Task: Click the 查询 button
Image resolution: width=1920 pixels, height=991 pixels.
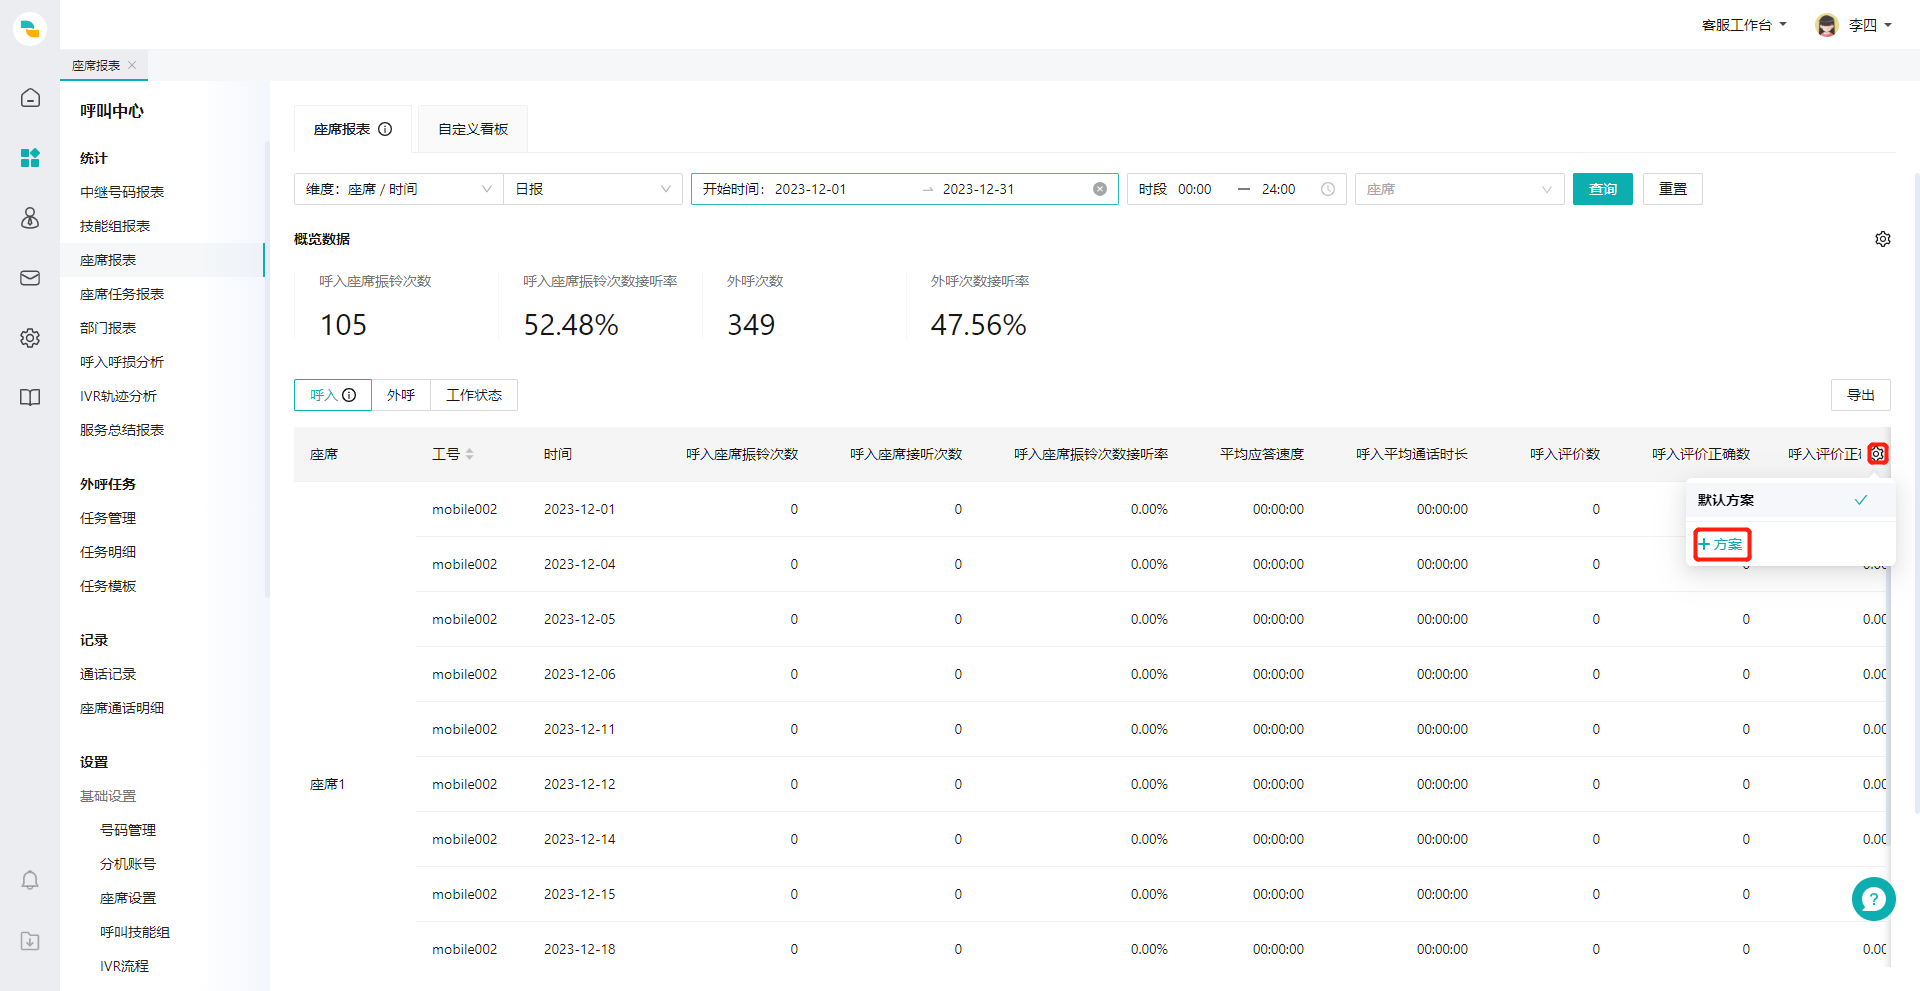Action: point(1603,189)
